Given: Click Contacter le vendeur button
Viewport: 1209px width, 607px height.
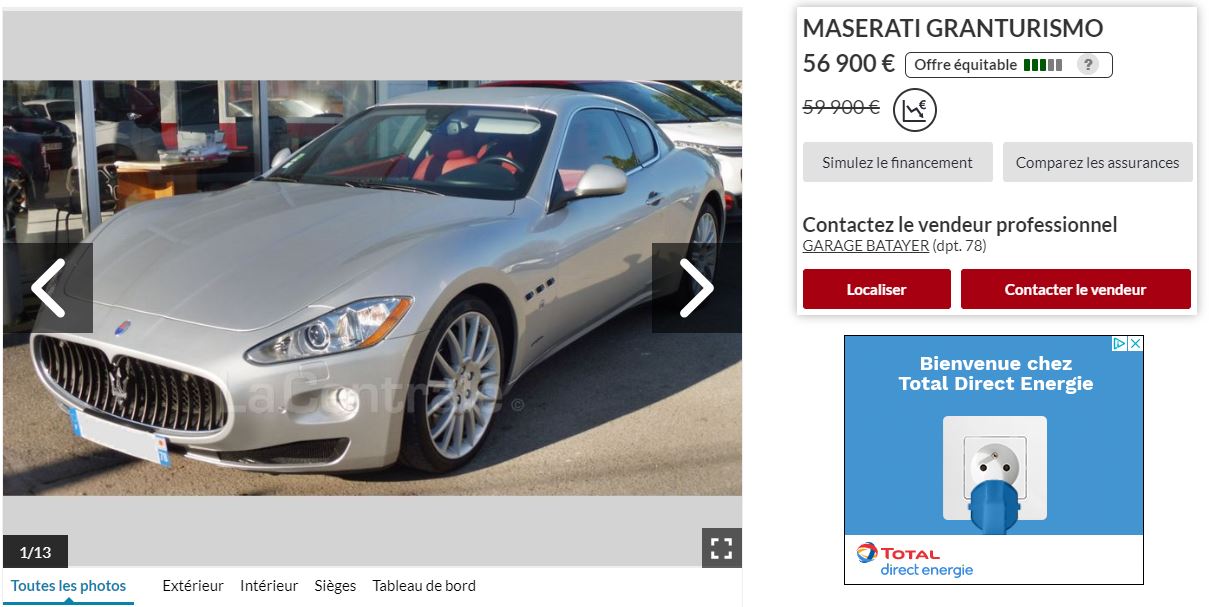Looking at the screenshot, I should pos(1075,289).
